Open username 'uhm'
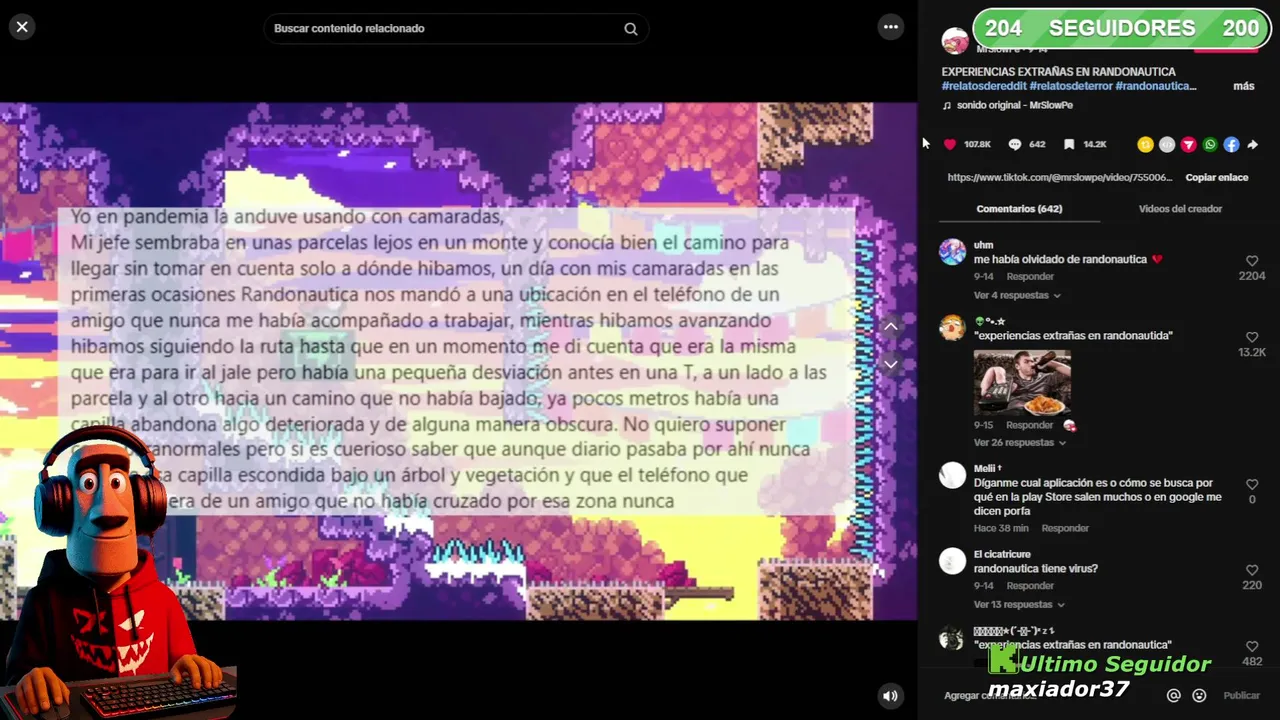1280x720 pixels. 983,245
